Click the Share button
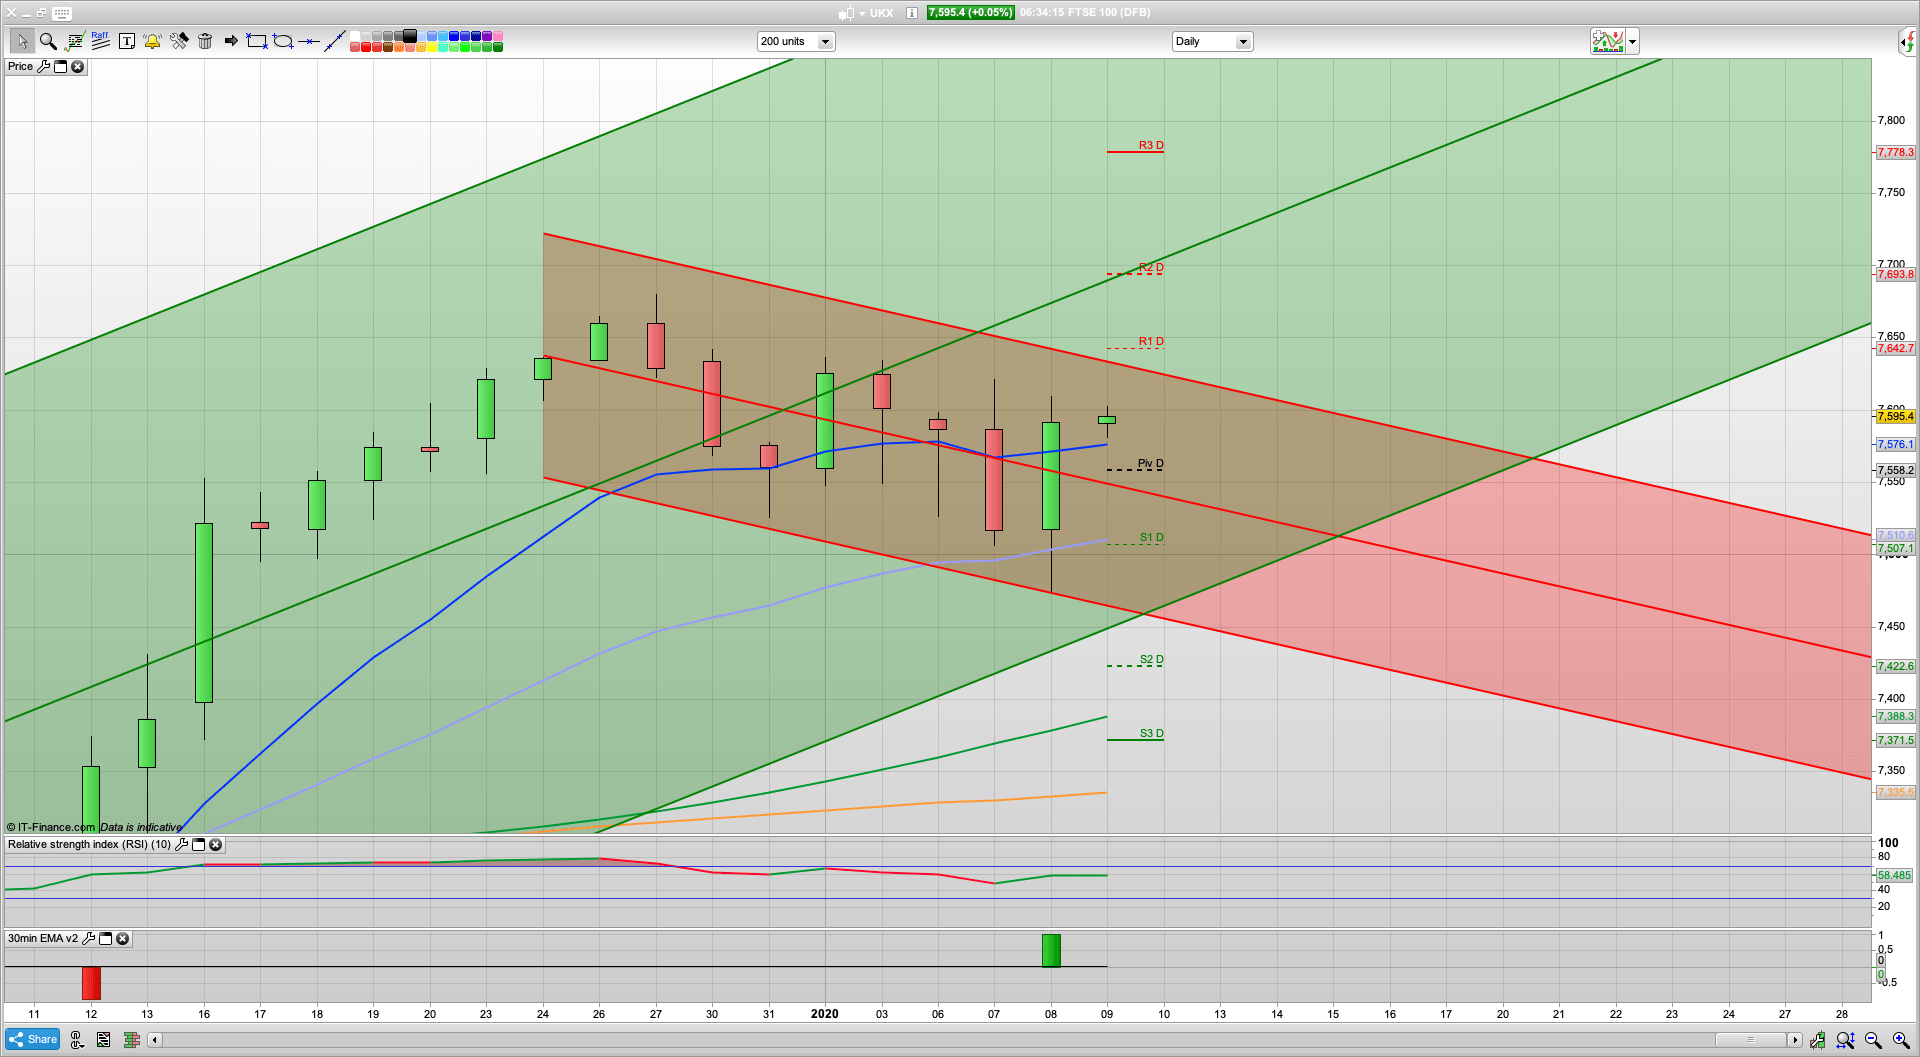The image size is (1920, 1057). (33, 1040)
